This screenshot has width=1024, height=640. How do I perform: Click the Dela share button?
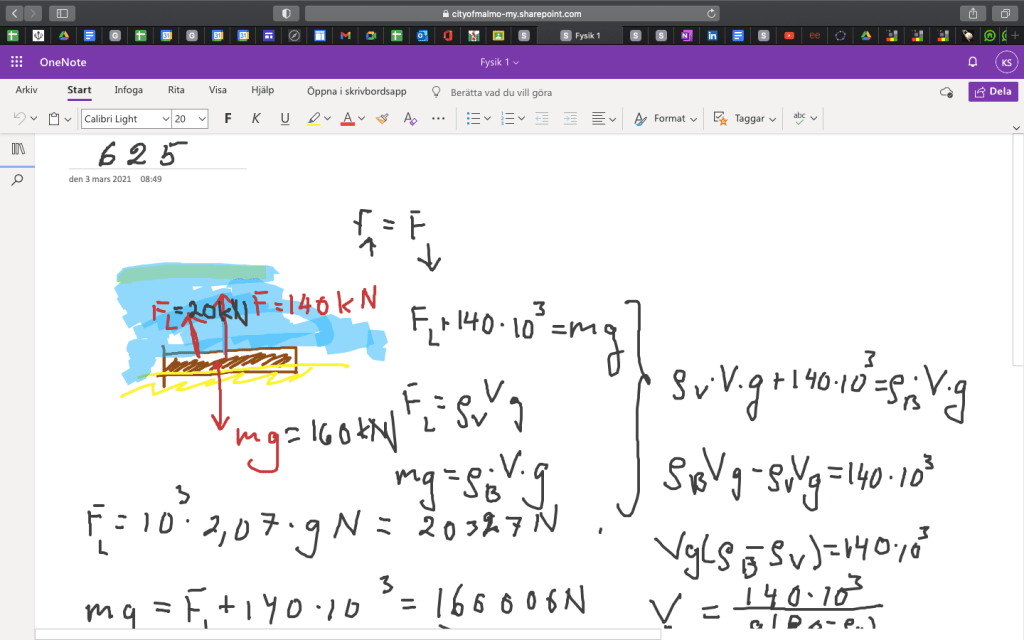click(x=993, y=91)
